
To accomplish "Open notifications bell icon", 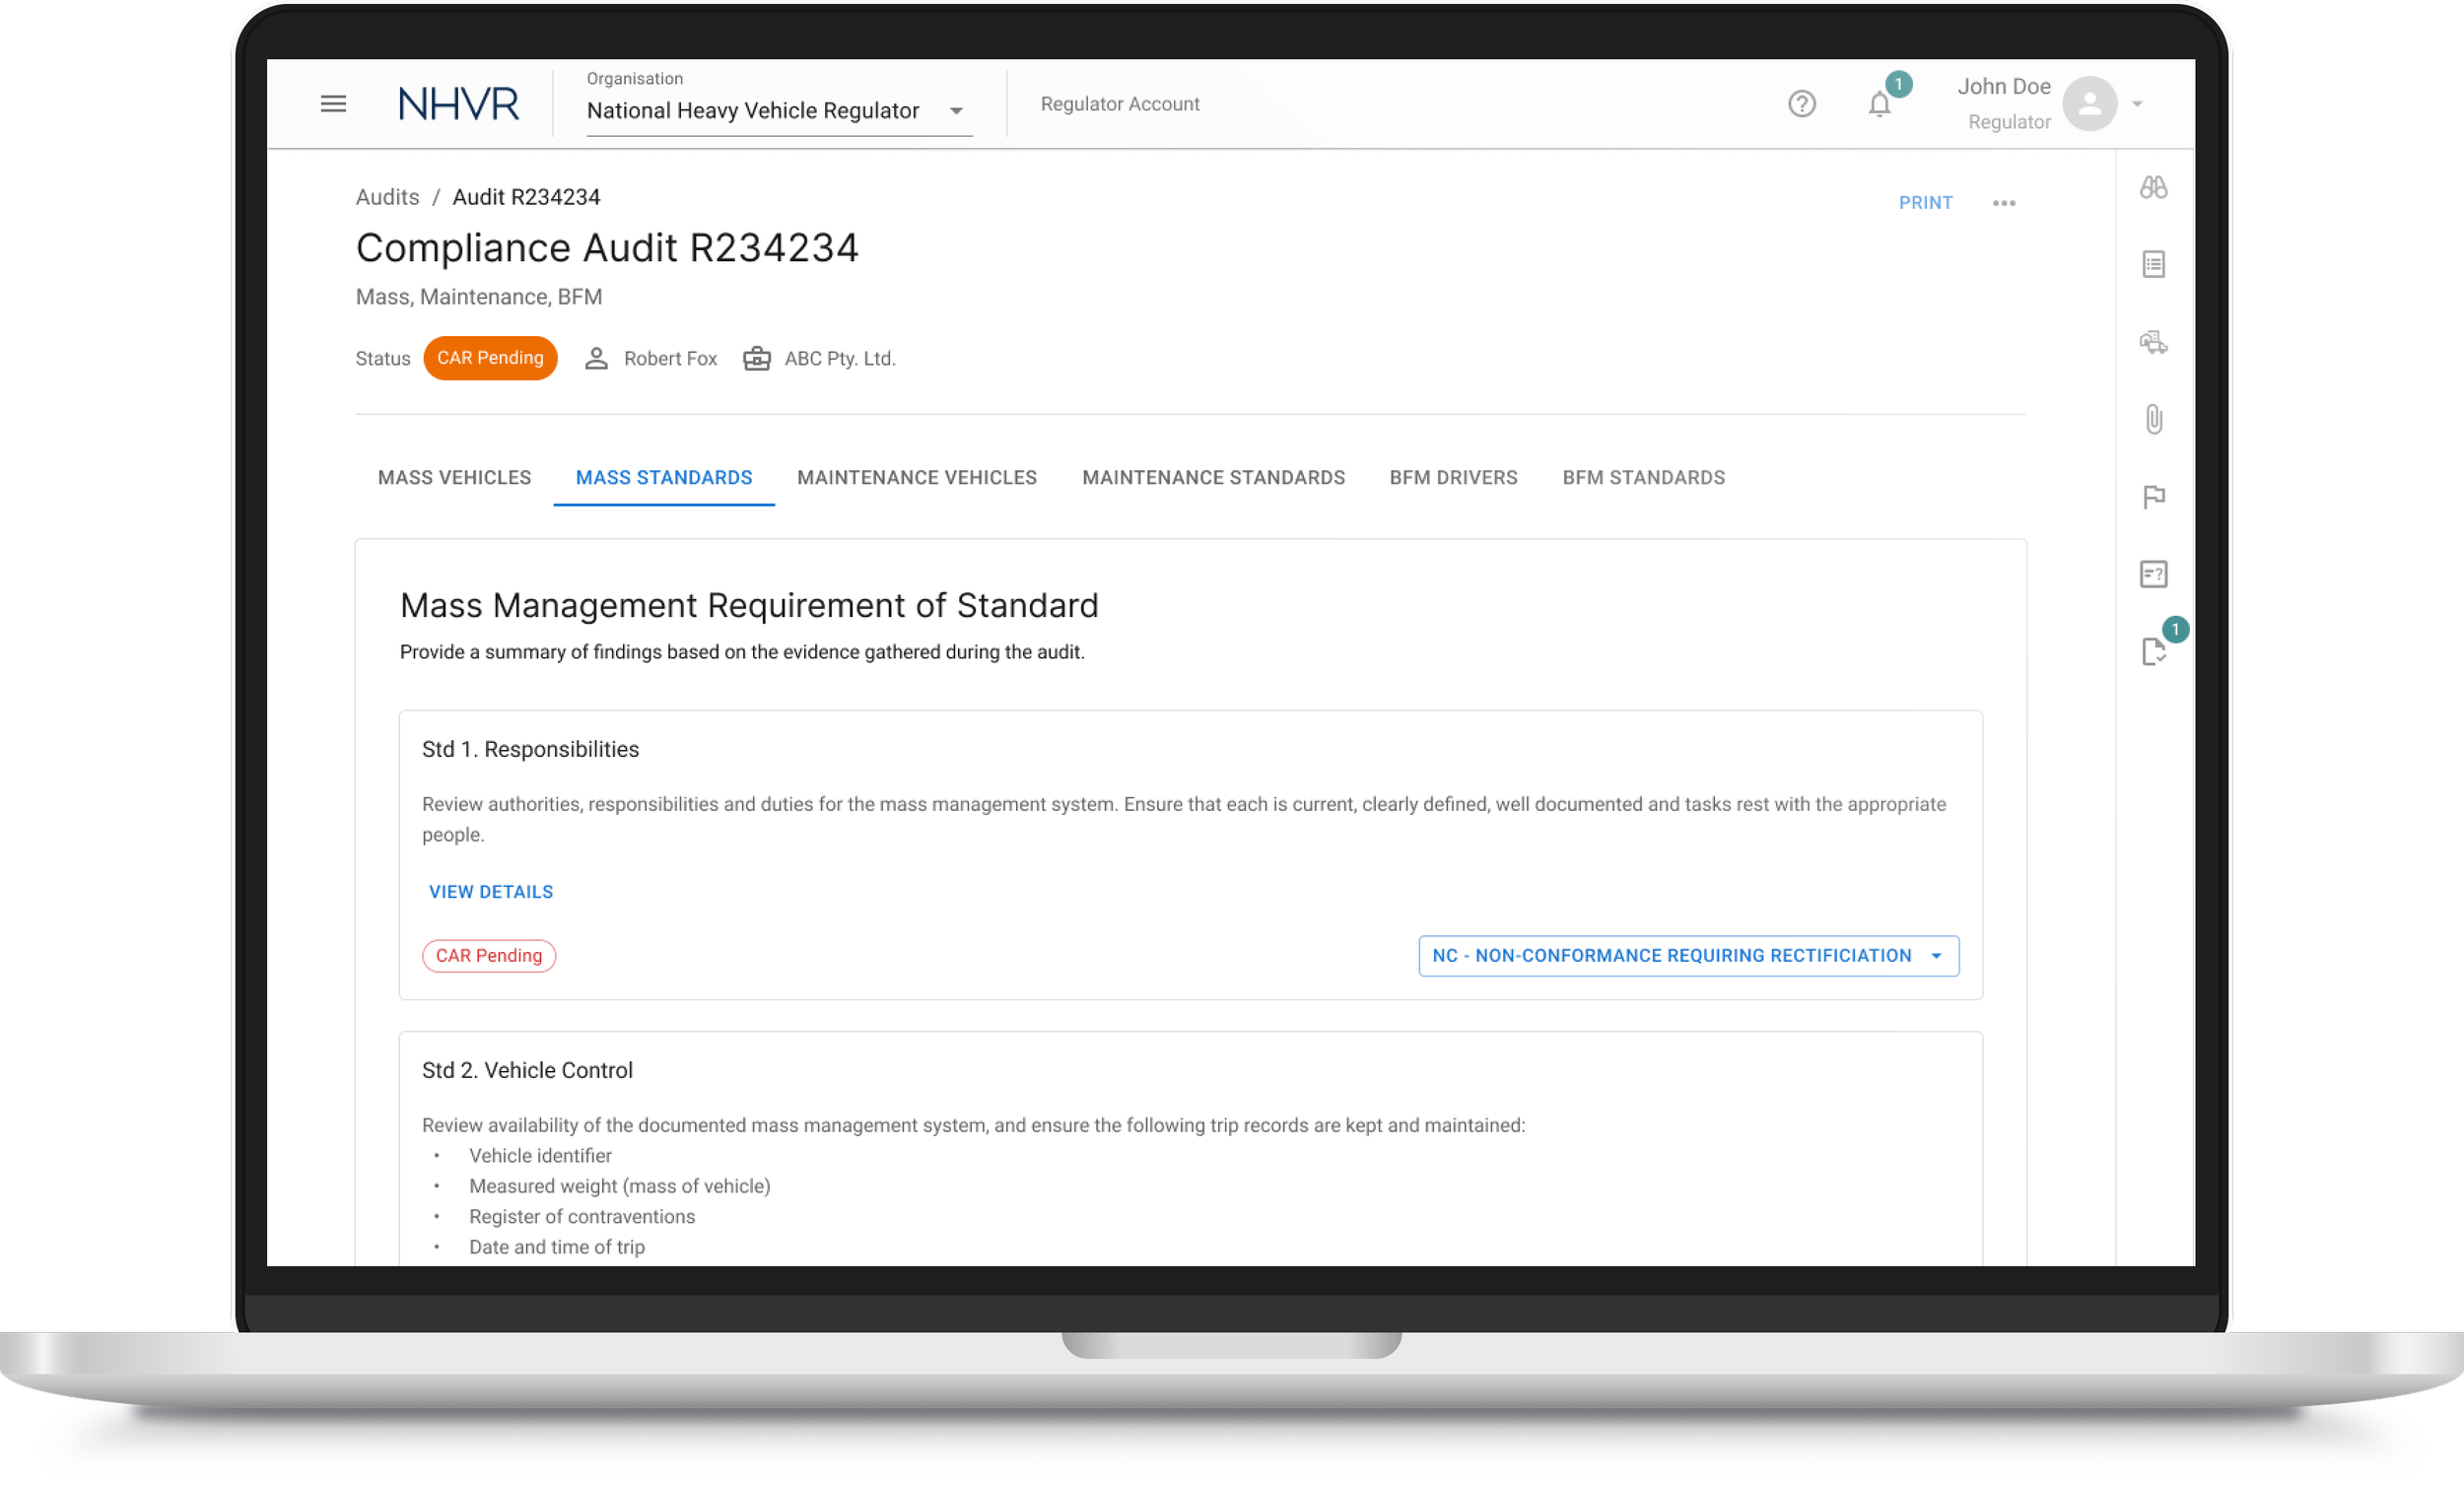I will pos(1879,104).
